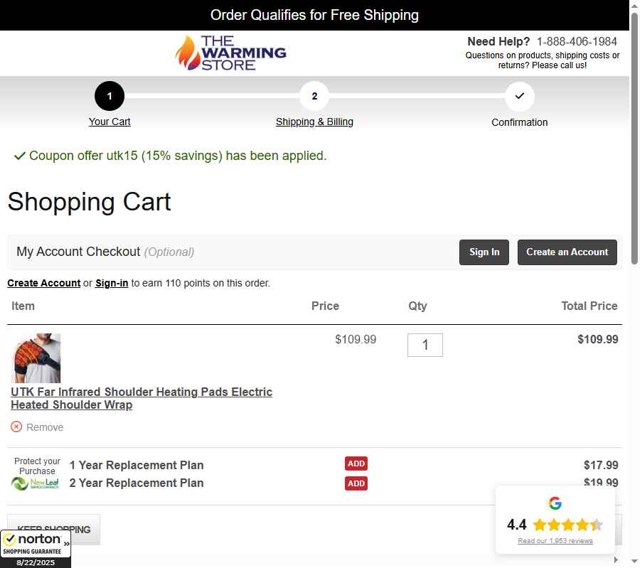
Task: Click the page vertical scrollbar thumb
Action: 634,139
